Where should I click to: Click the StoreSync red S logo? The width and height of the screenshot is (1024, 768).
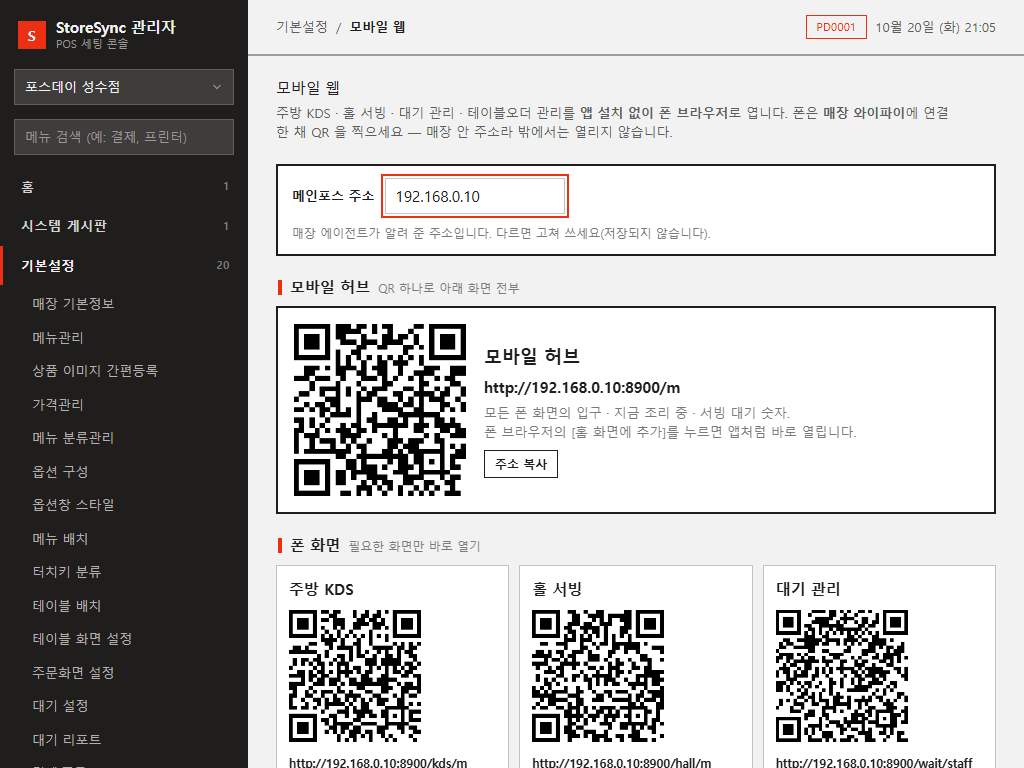point(32,35)
